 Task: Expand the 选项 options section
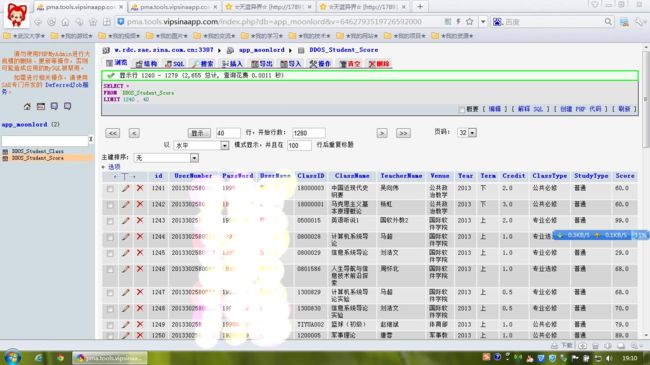click(114, 167)
